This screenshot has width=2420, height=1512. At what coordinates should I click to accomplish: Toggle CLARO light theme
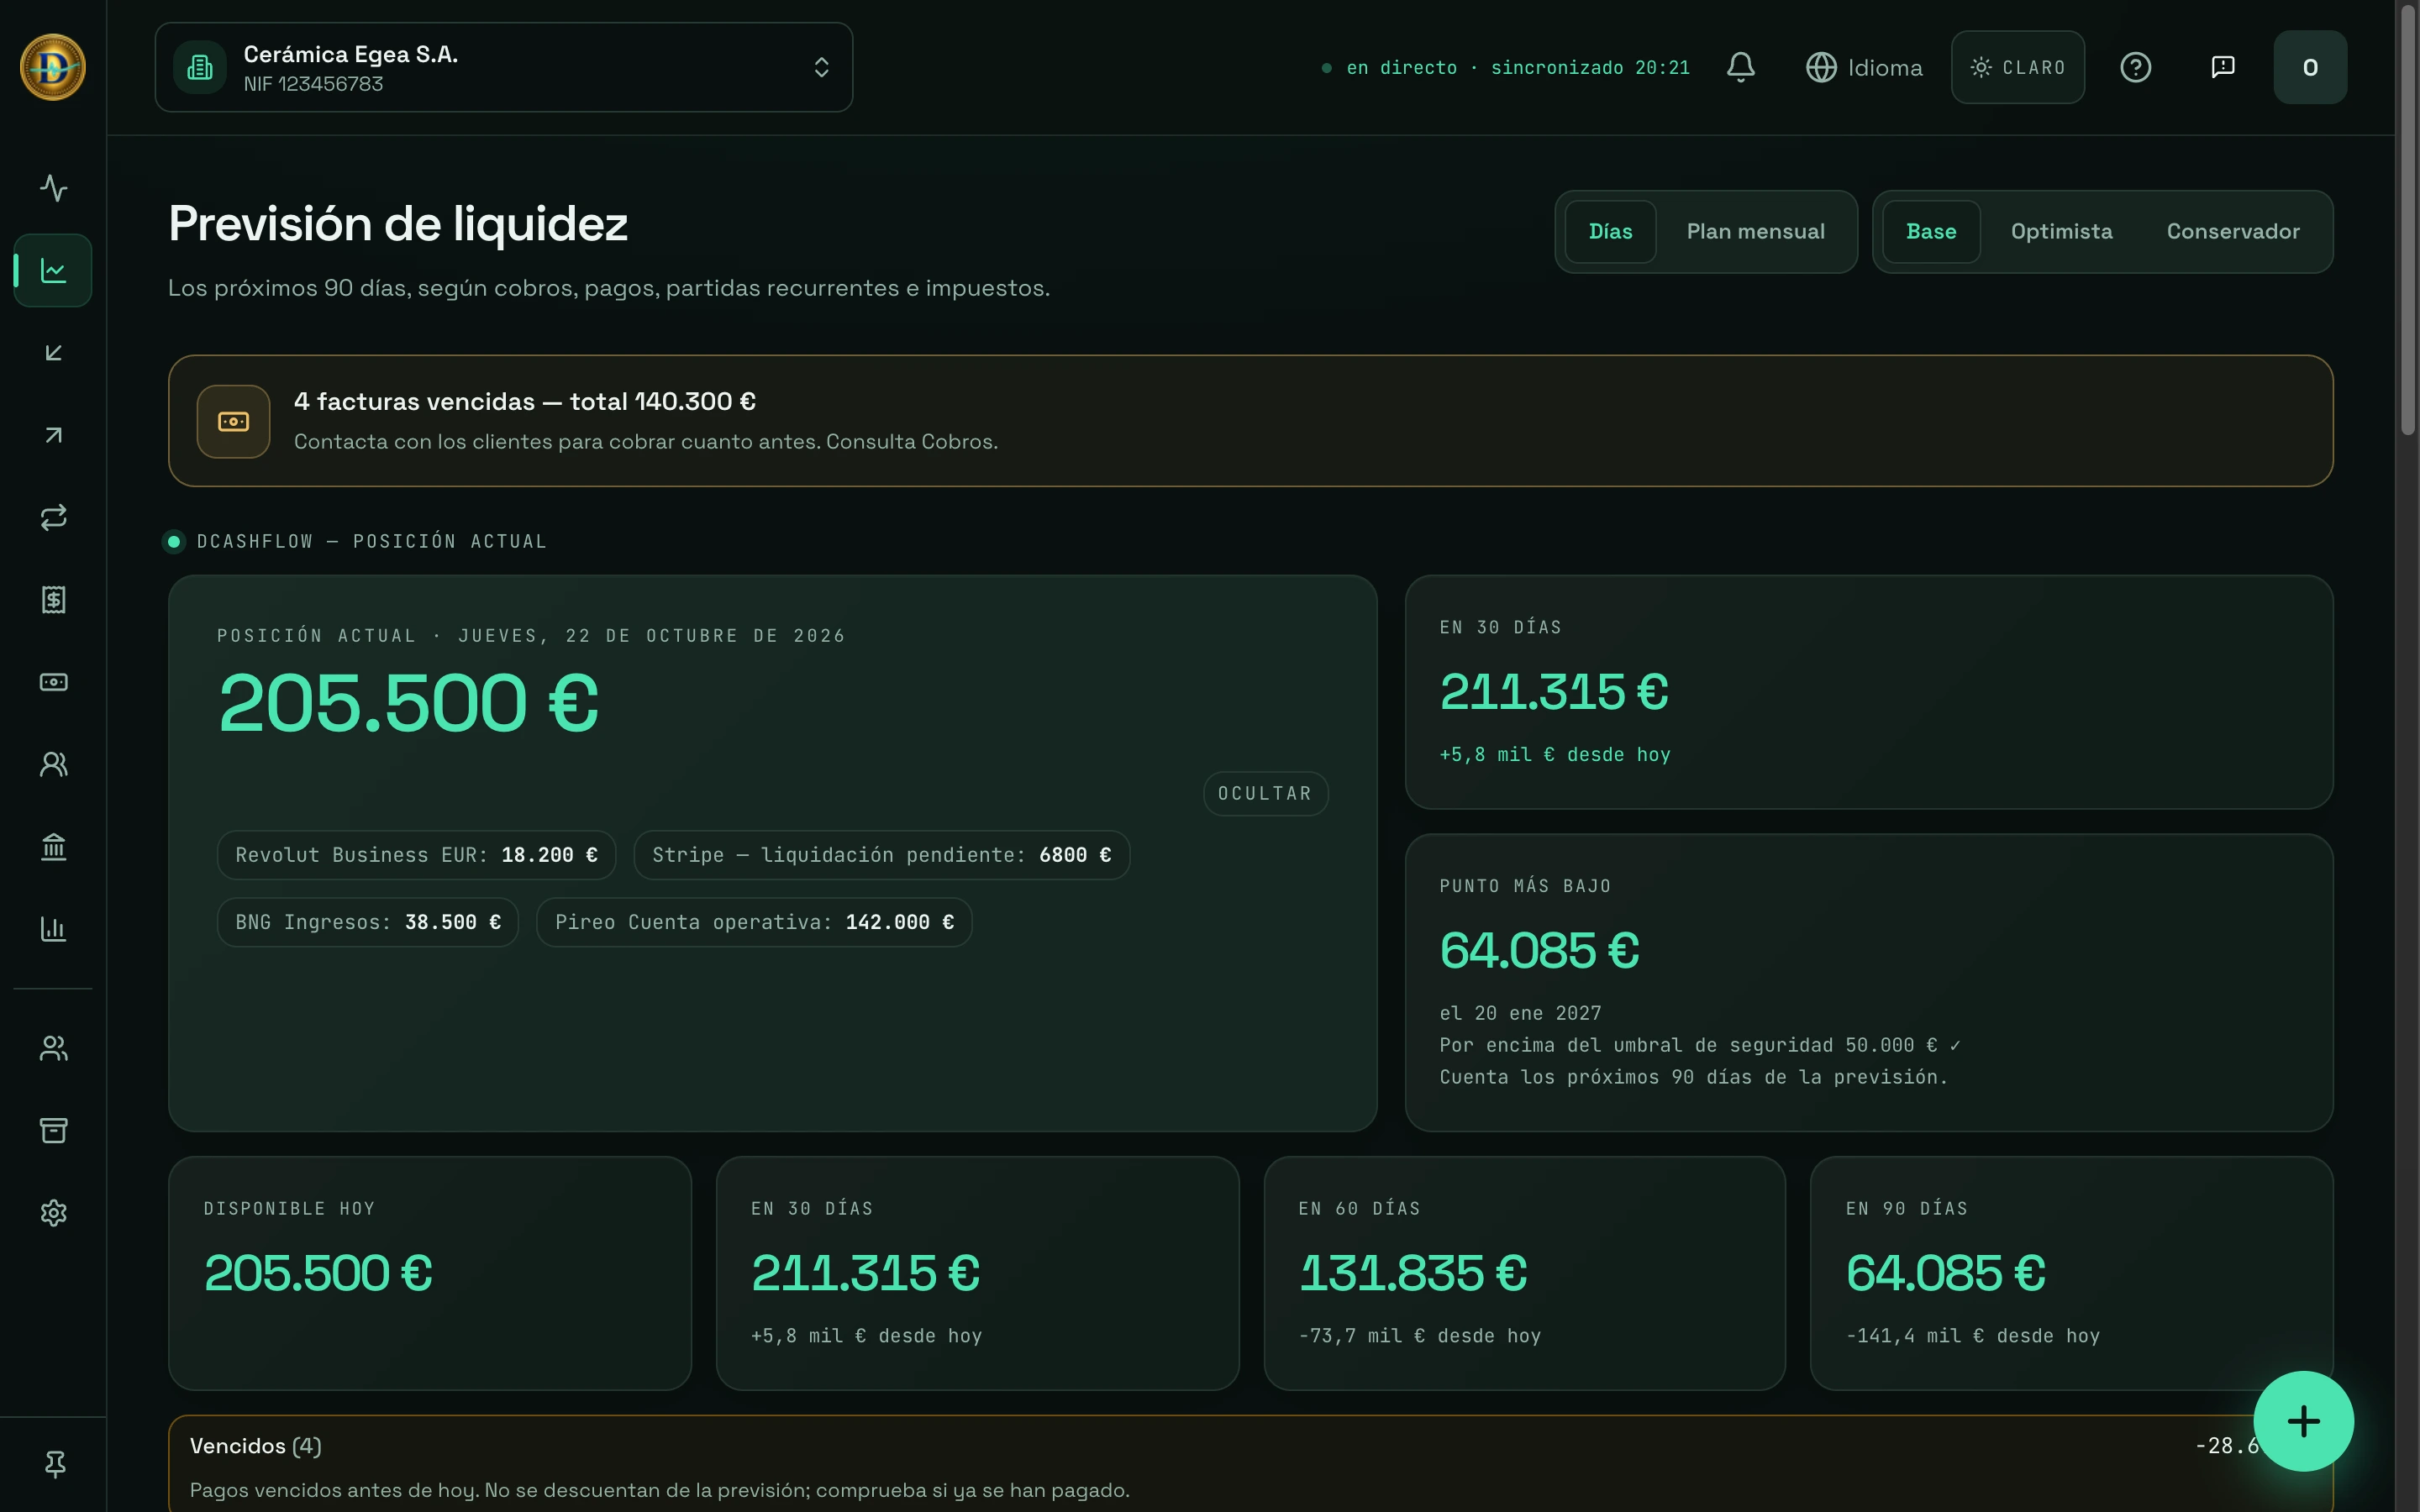tap(2017, 67)
